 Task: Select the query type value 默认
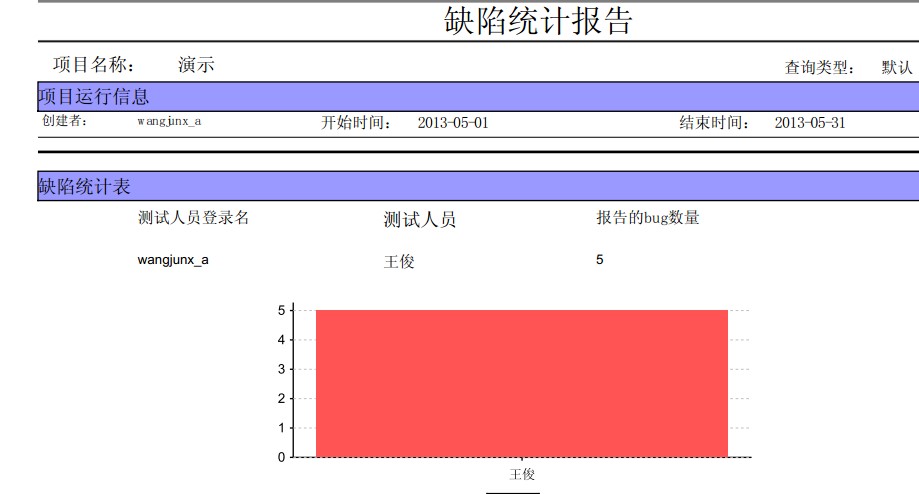pos(897,67)
